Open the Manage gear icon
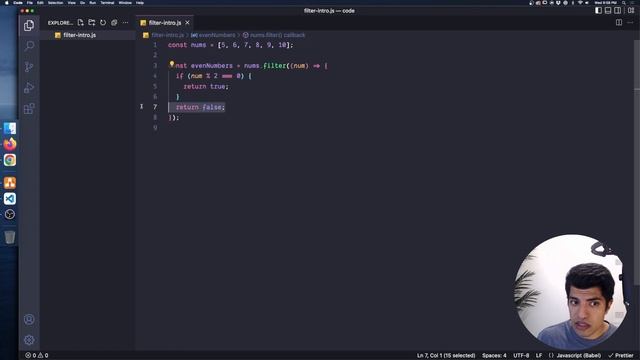The width and height of the screenshot is (640, 360). pyautogui.click(x=29, y=340)
